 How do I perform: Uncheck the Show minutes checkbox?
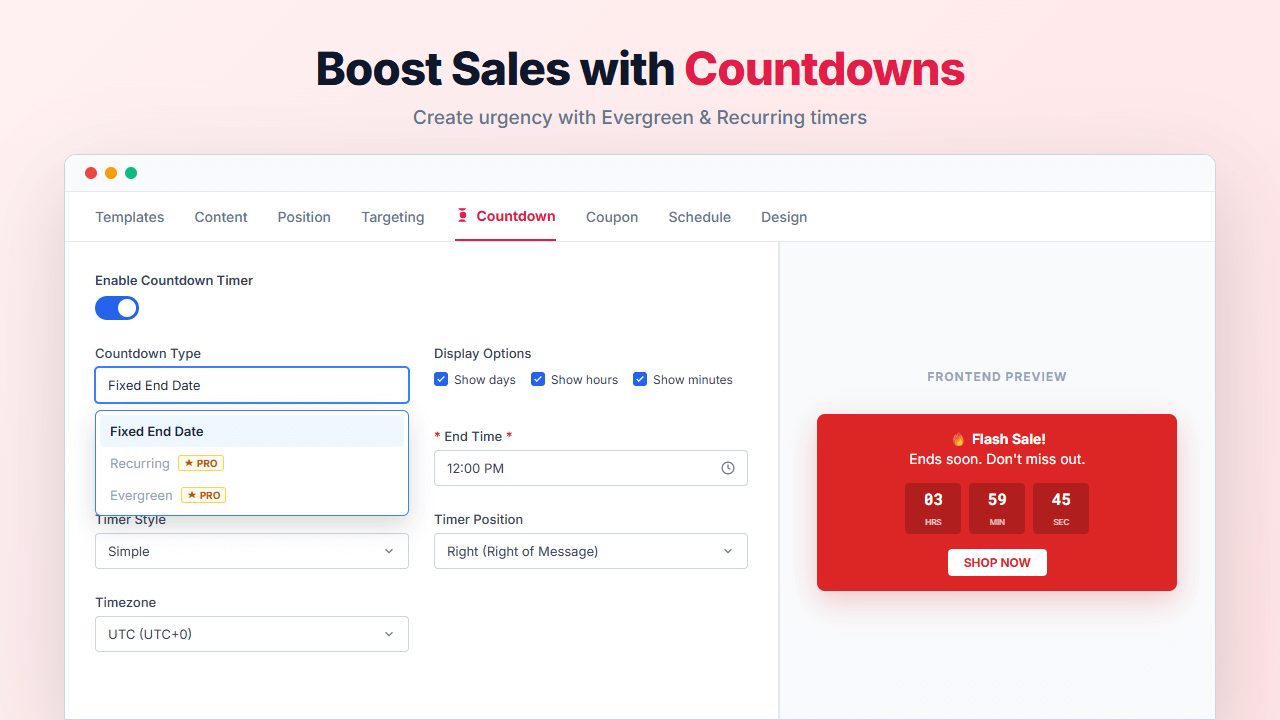click(x=640, y=379)
